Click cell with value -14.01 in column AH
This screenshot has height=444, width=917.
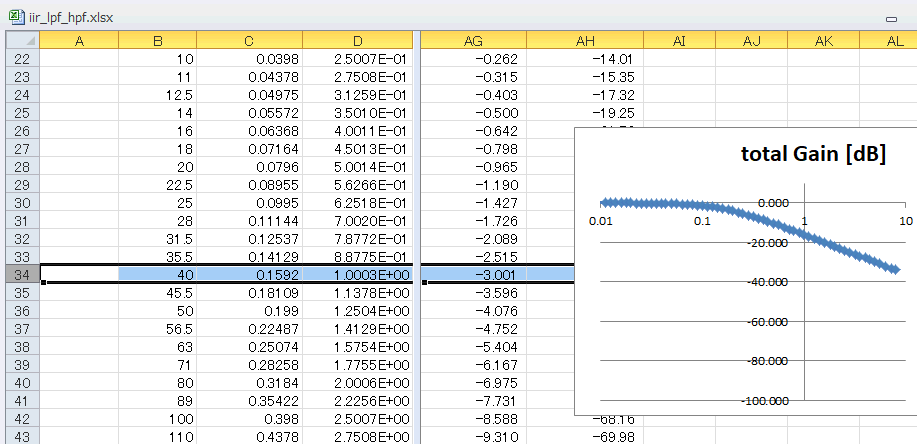[x=585, y=58]
